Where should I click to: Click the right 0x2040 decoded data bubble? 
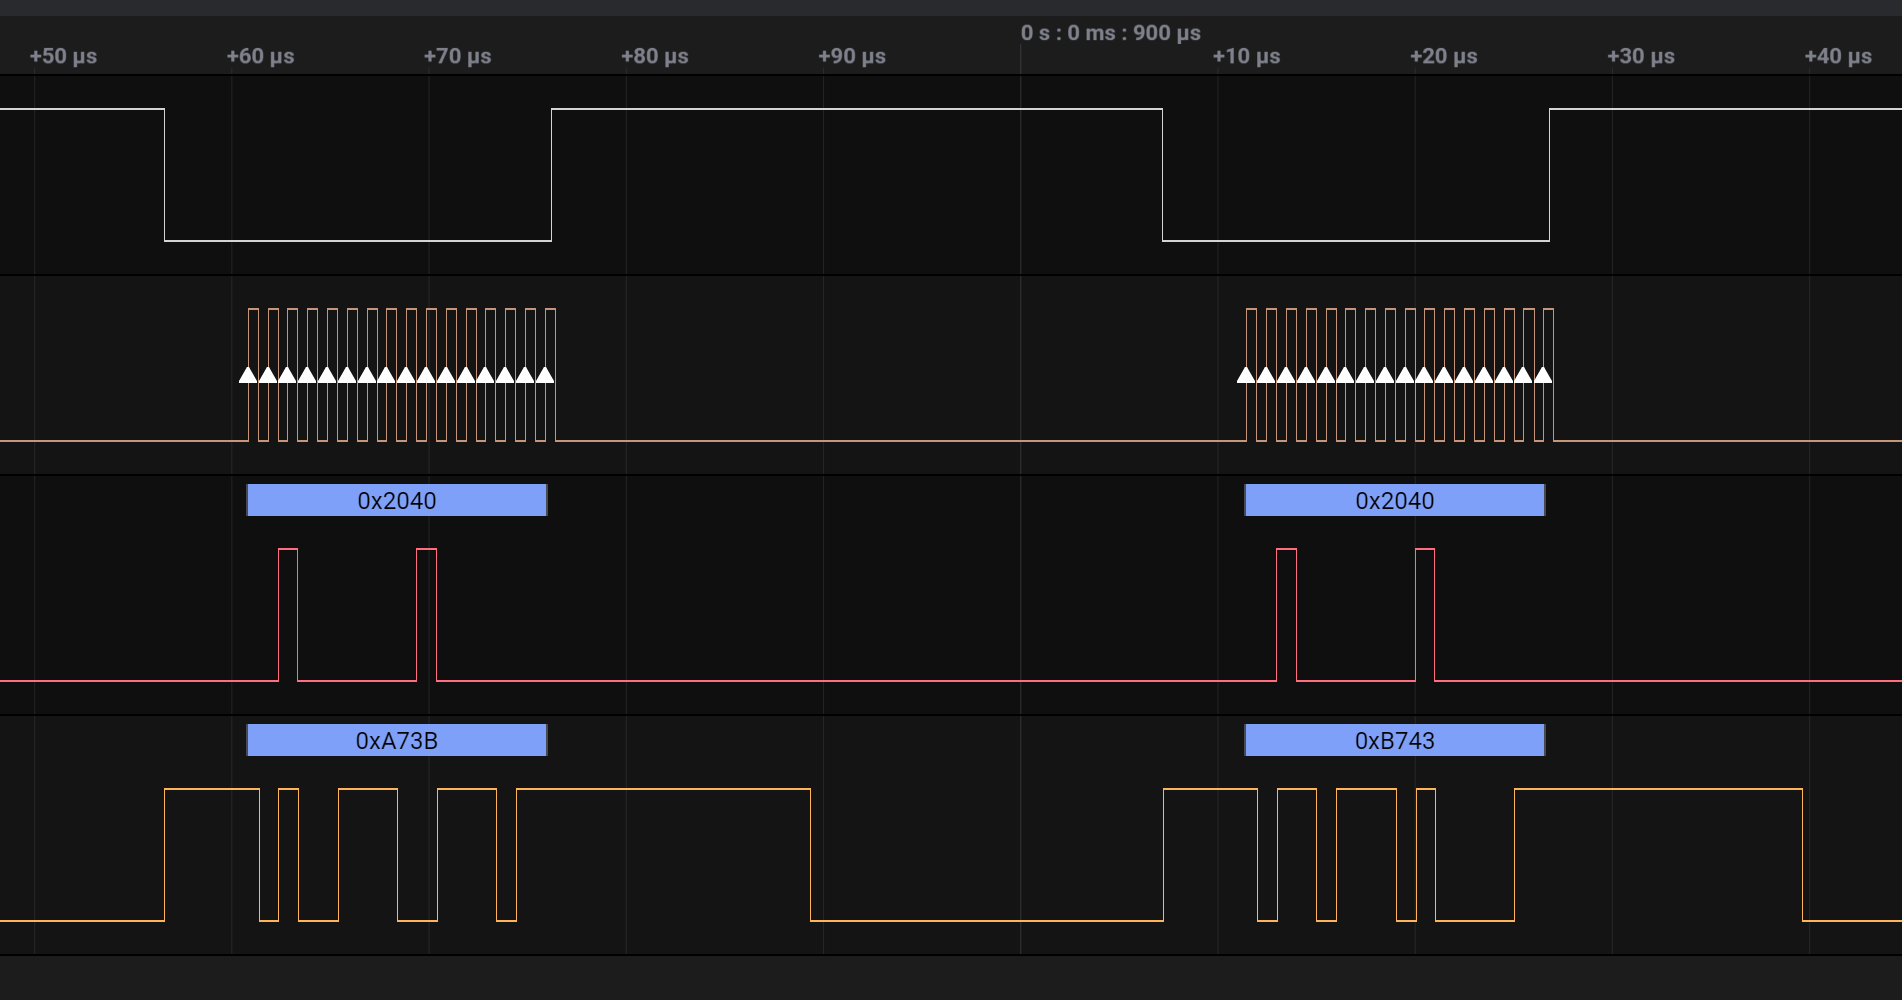[x=1395, y=500]
